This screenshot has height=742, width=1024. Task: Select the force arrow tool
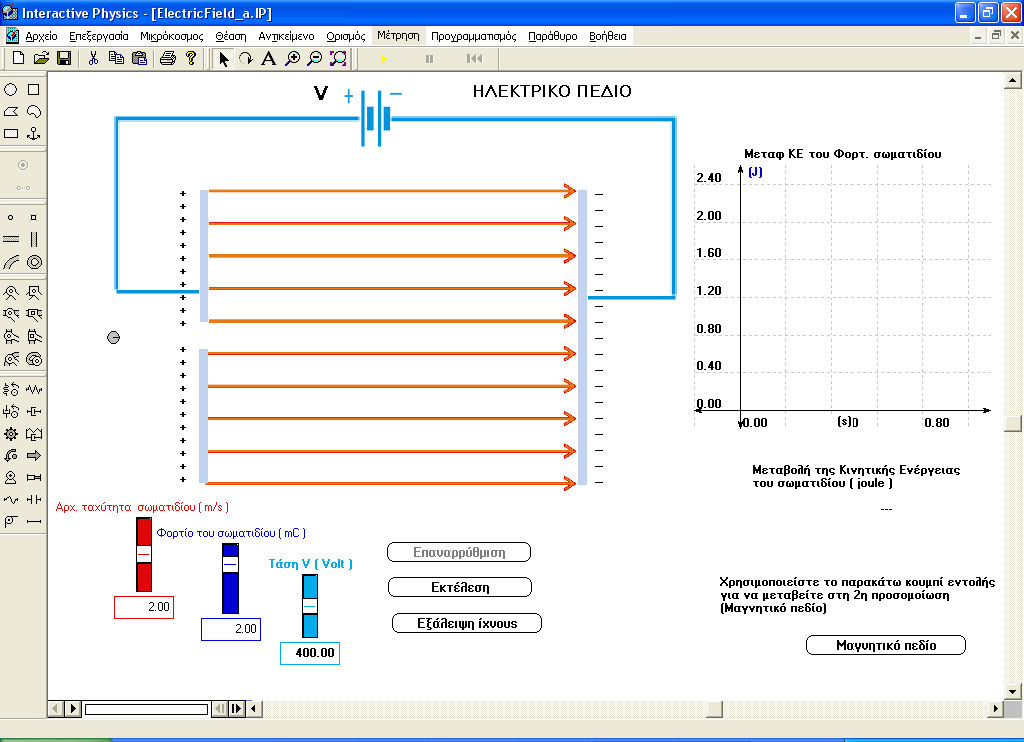coord(34,456)
